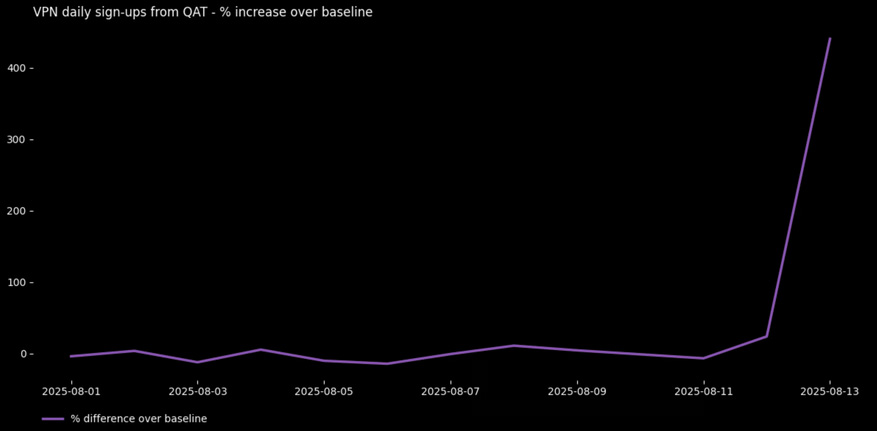This screenshot has width=877, height=431.
Task: Click the line's peak point at the top right
Action: click(x=829, y=39)
